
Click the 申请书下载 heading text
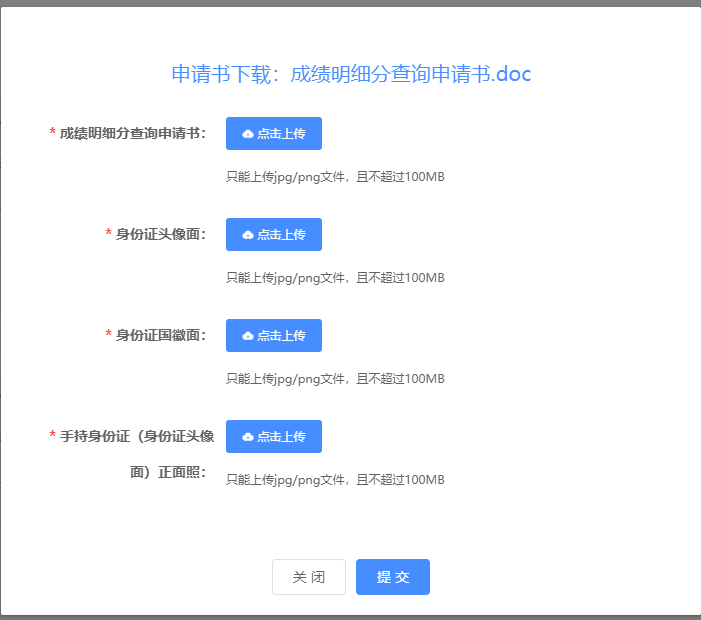pyautogui.click(x=228, y=74)
